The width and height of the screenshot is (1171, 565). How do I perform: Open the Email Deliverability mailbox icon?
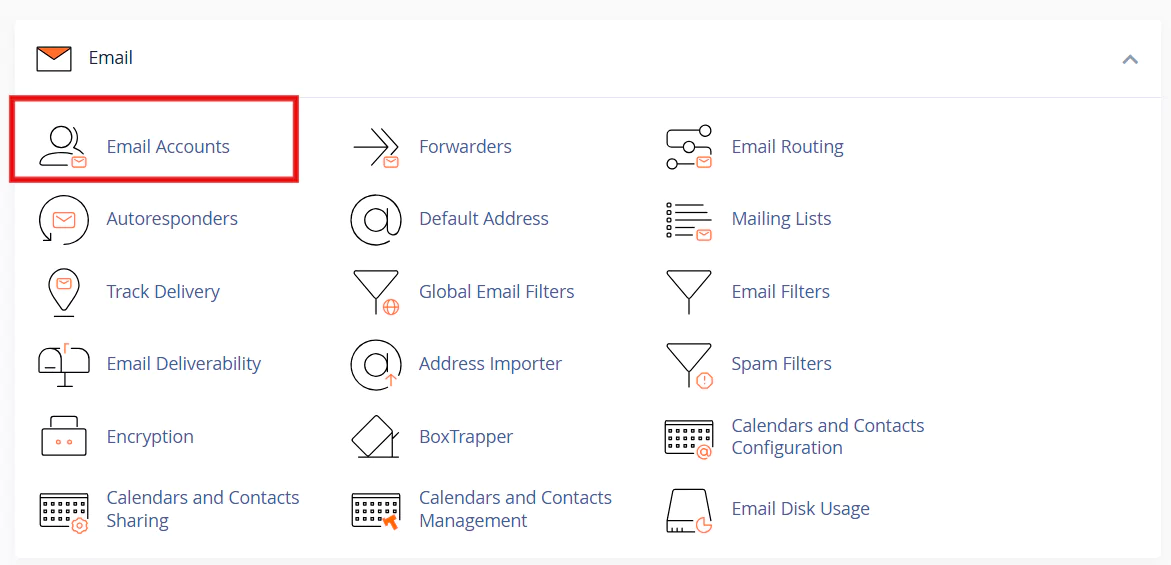tap(63, 364)
